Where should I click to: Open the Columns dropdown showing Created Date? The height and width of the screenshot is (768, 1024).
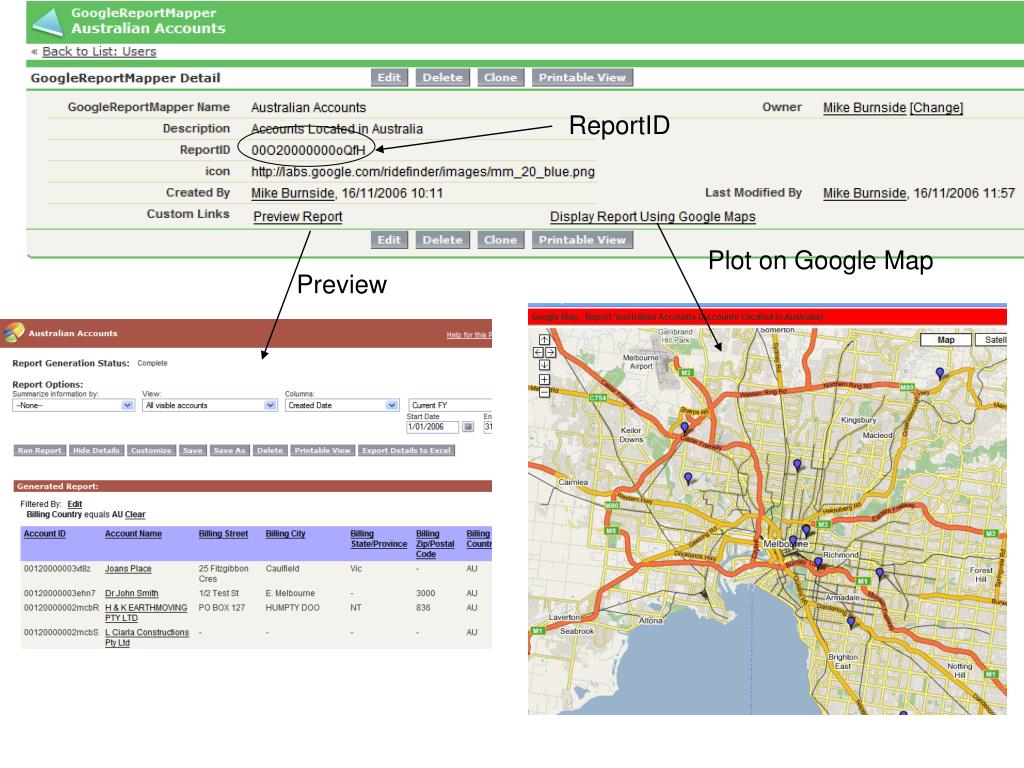tap(342, 406)
